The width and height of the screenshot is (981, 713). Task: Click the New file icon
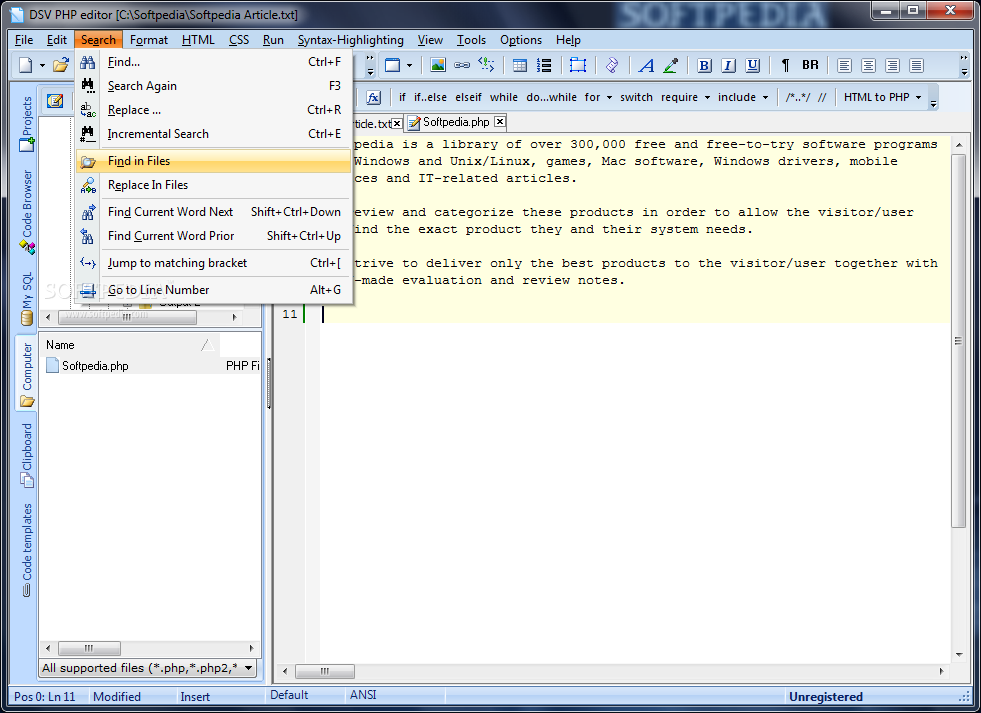coord(26,65)
